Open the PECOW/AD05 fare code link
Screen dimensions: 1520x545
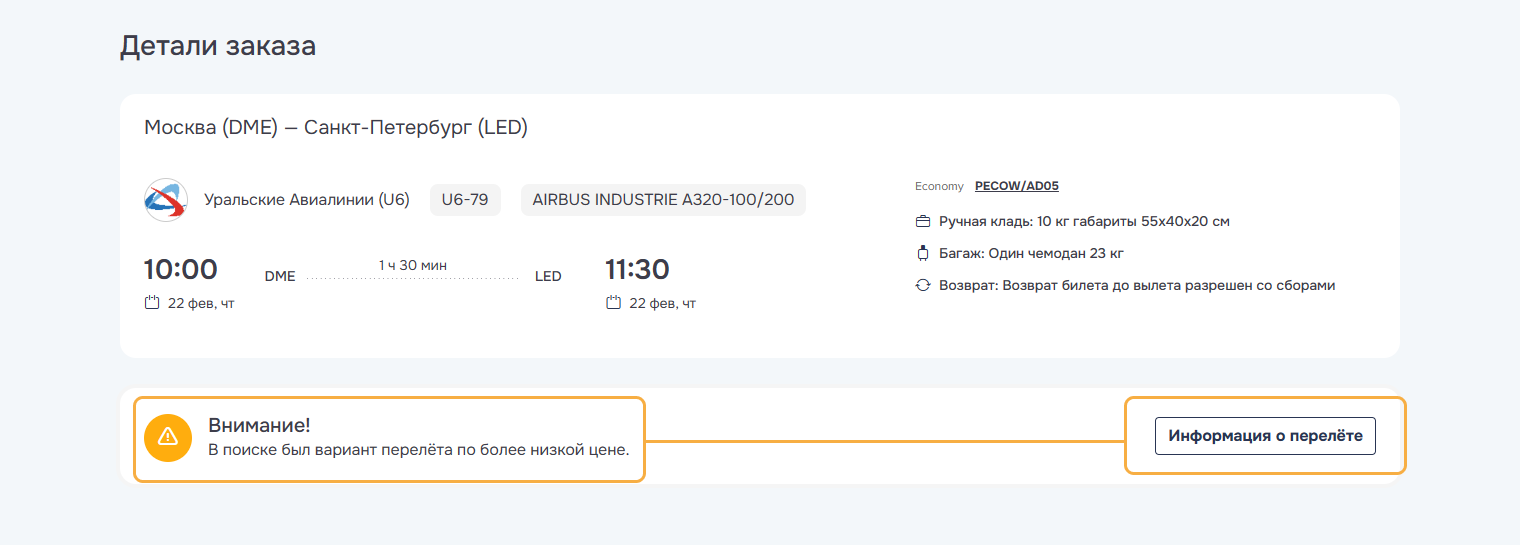[x=1016, y=186]
